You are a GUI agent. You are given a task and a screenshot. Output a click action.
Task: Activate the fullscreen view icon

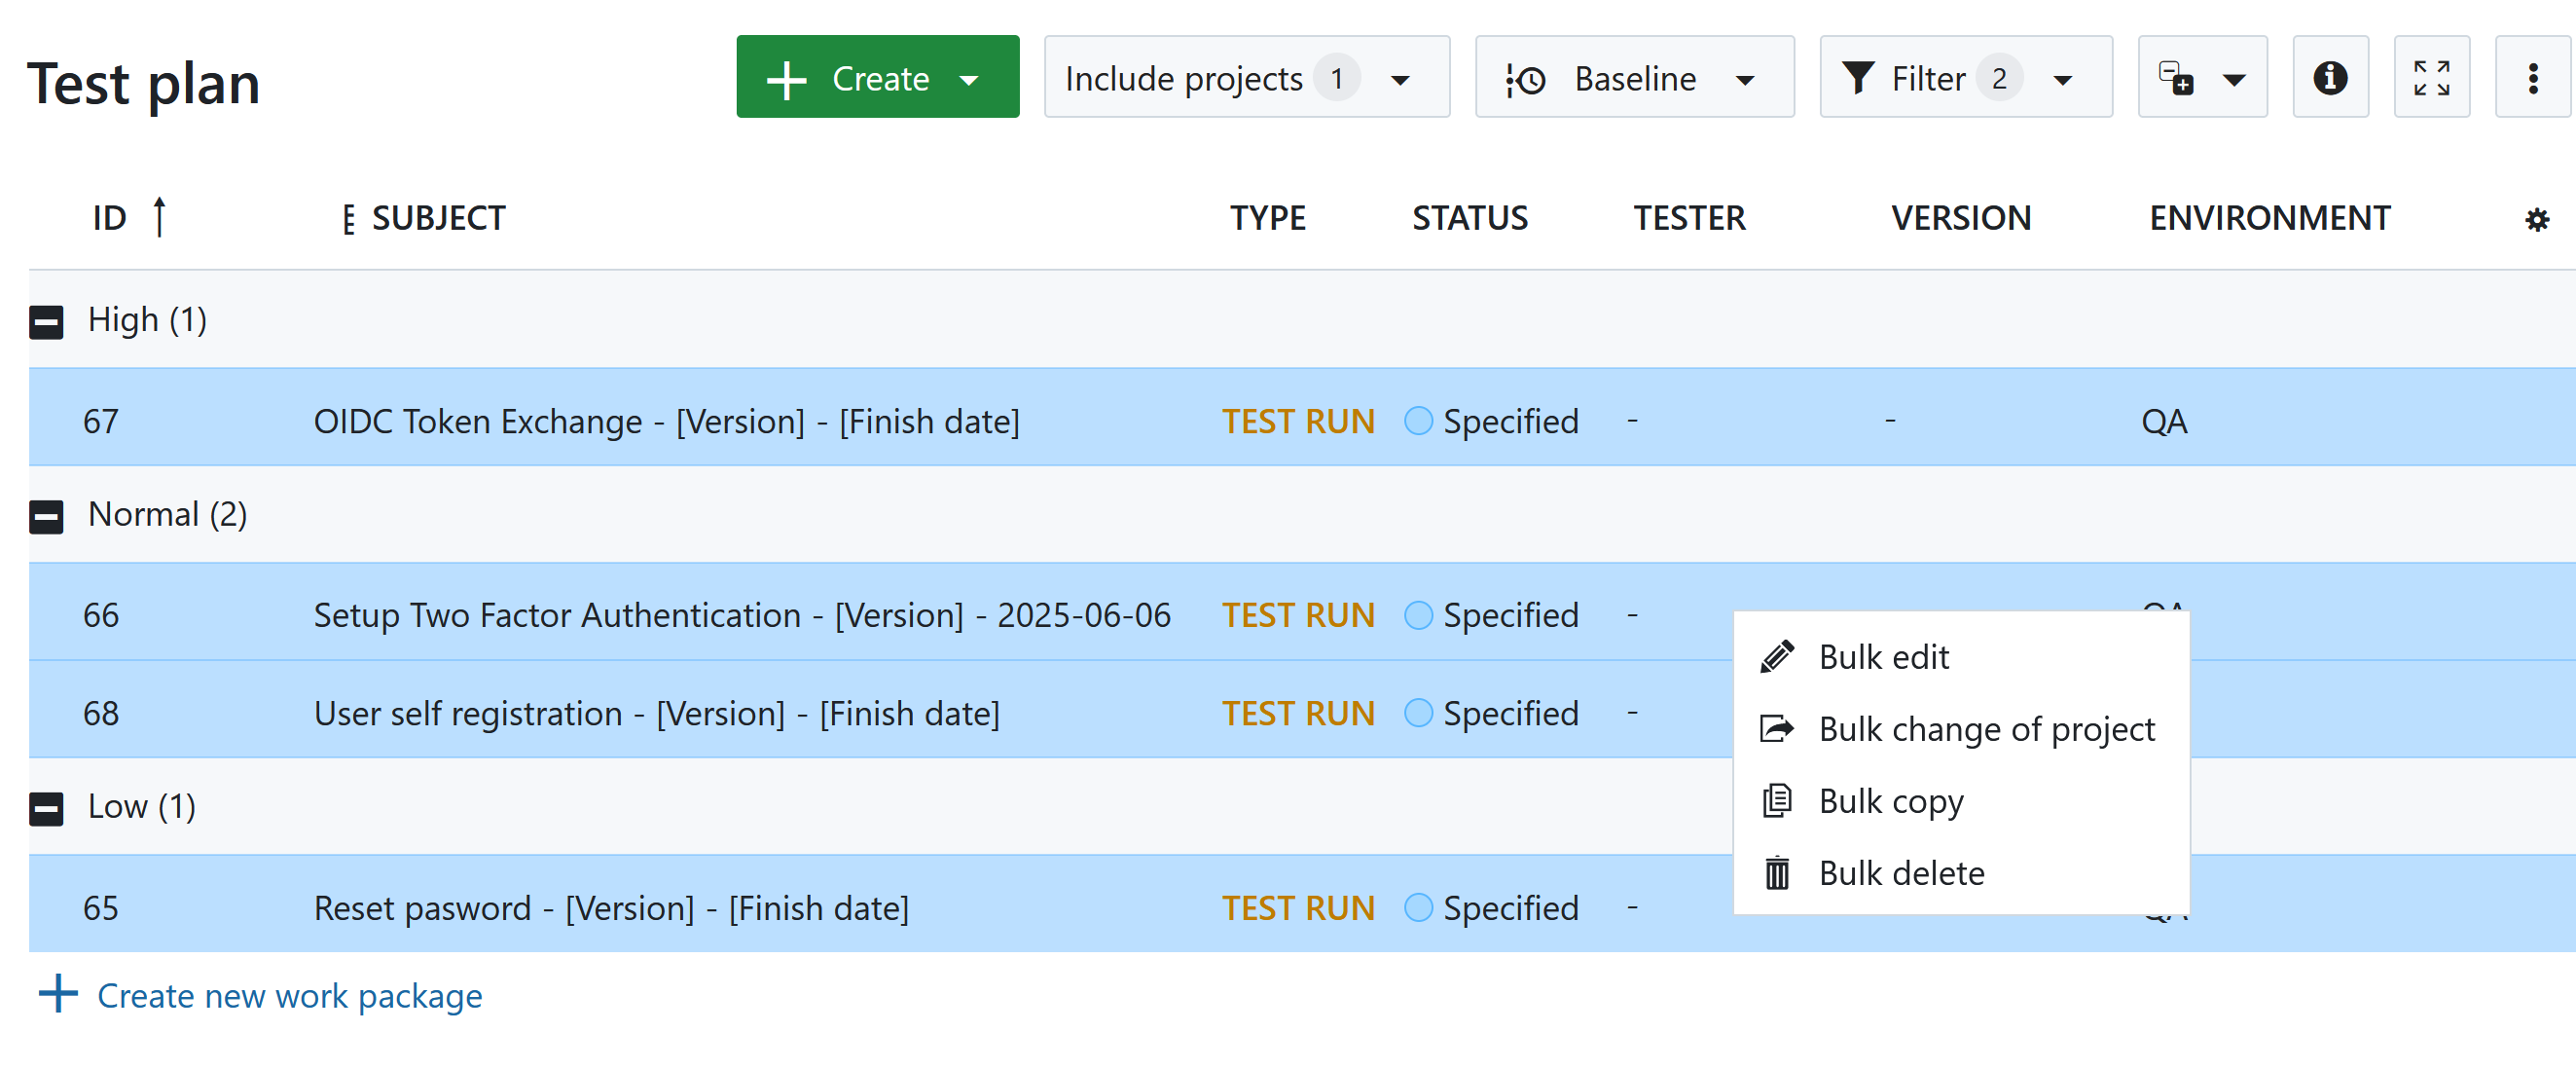[2432, 77]
